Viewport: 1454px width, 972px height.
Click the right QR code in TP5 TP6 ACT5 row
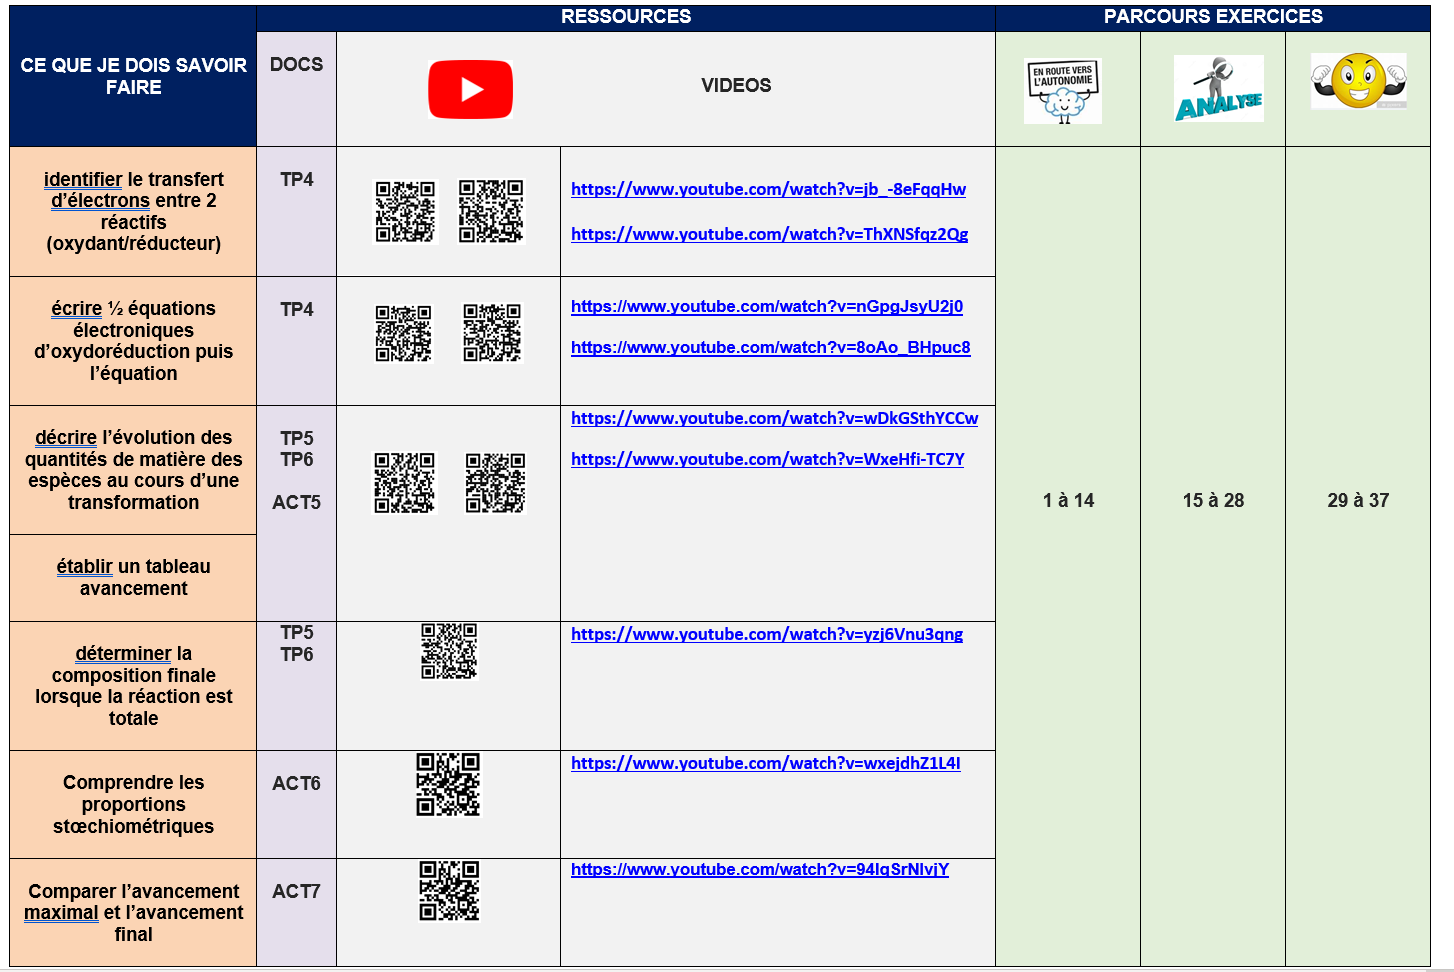495,483
